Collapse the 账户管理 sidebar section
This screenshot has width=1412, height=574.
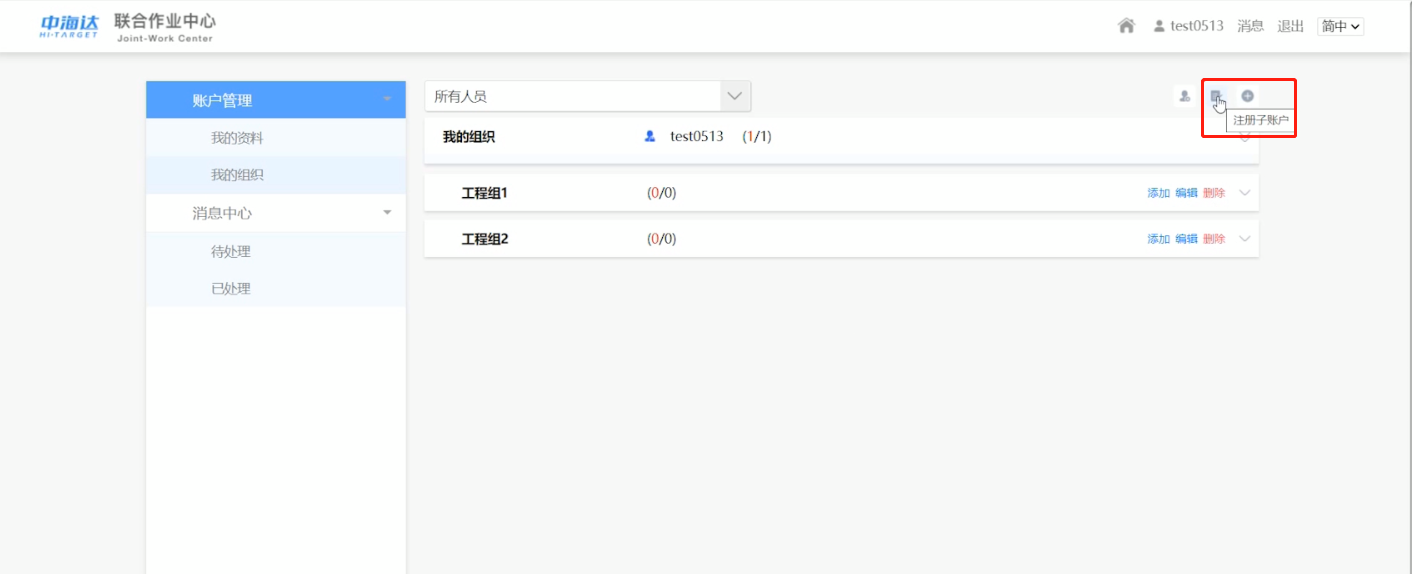pyautogui.click(x=387, y=100)
